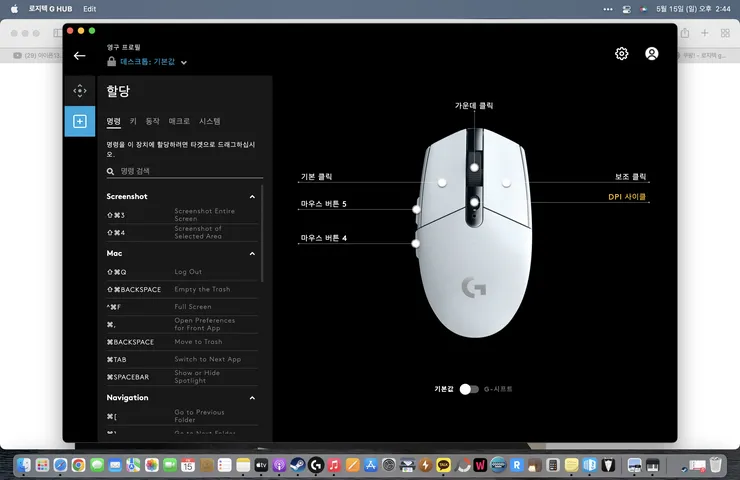The height and width of the screenshot is (480, 740).
Task: Open the Edit menu
Action: [89, 9]
